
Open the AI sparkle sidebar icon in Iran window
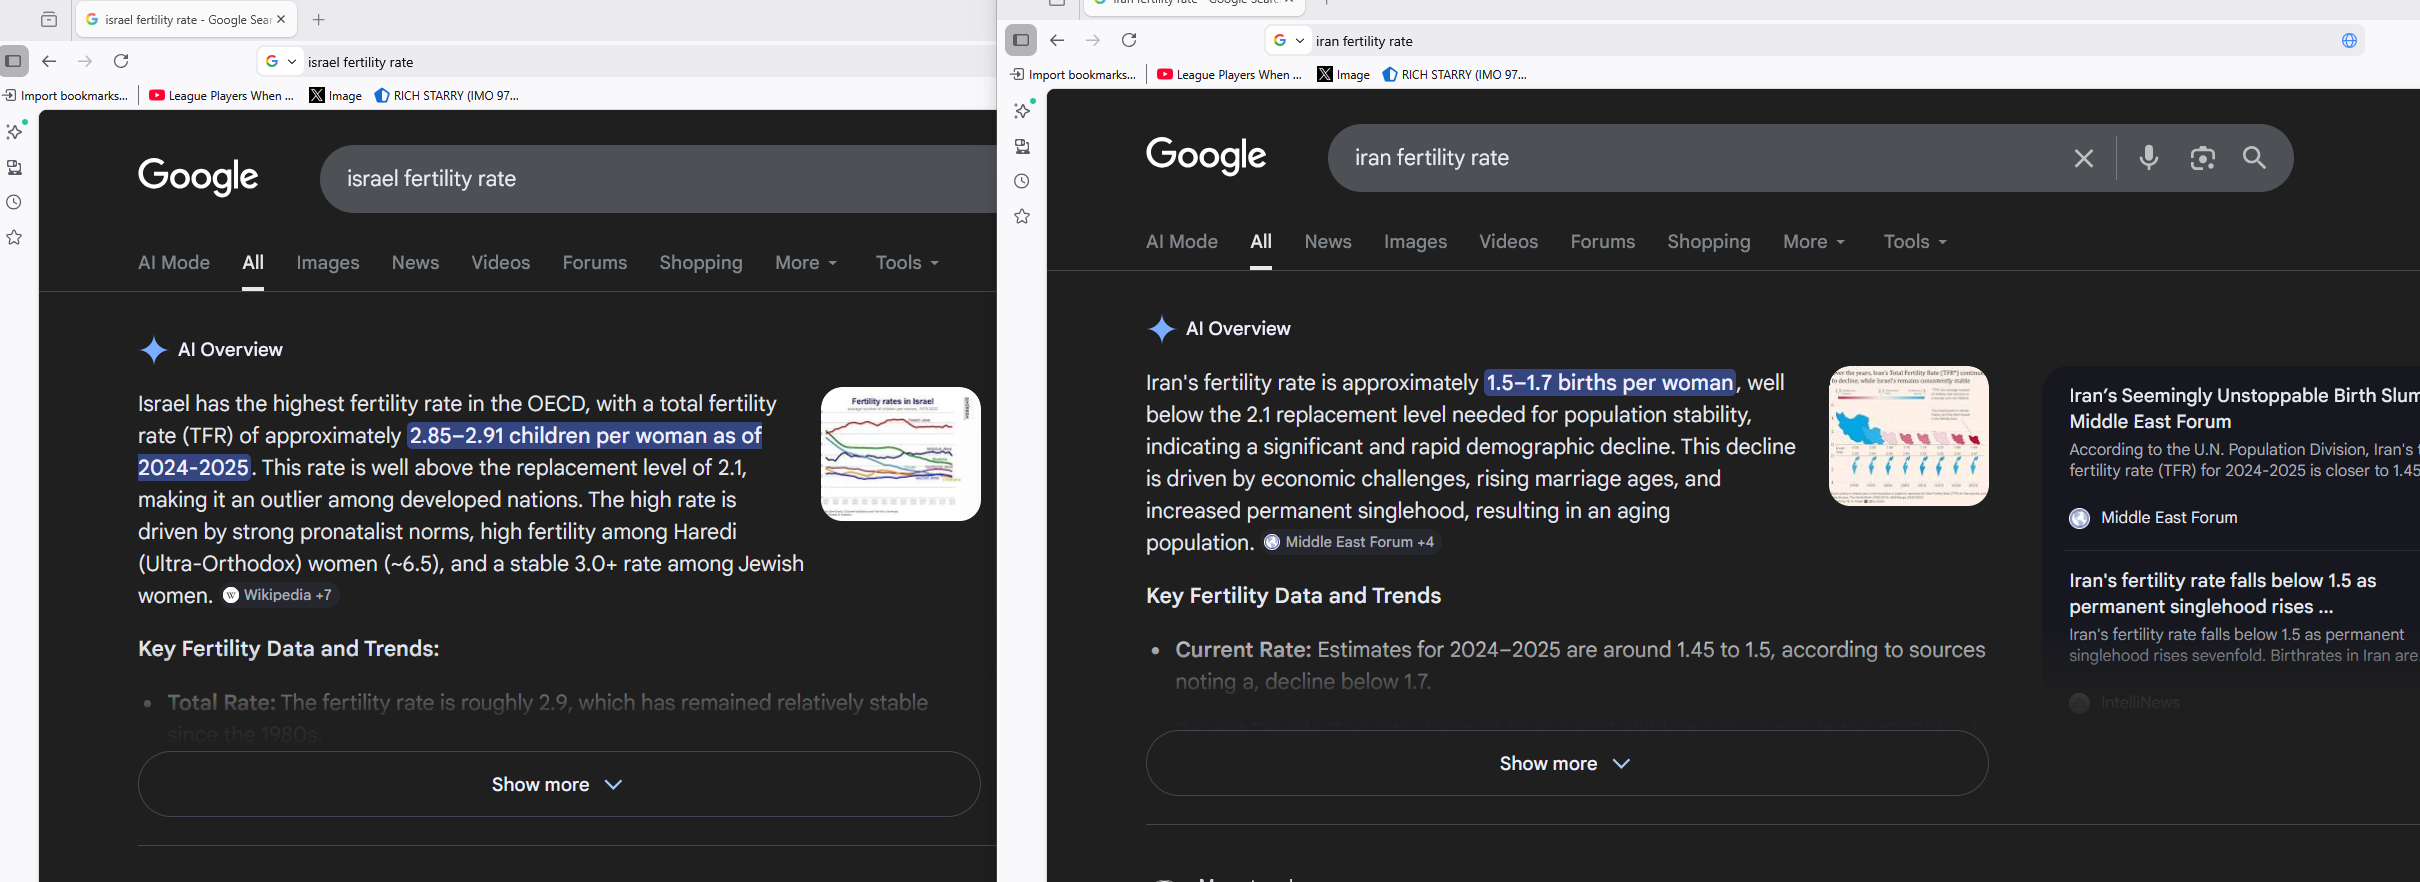1023,110
